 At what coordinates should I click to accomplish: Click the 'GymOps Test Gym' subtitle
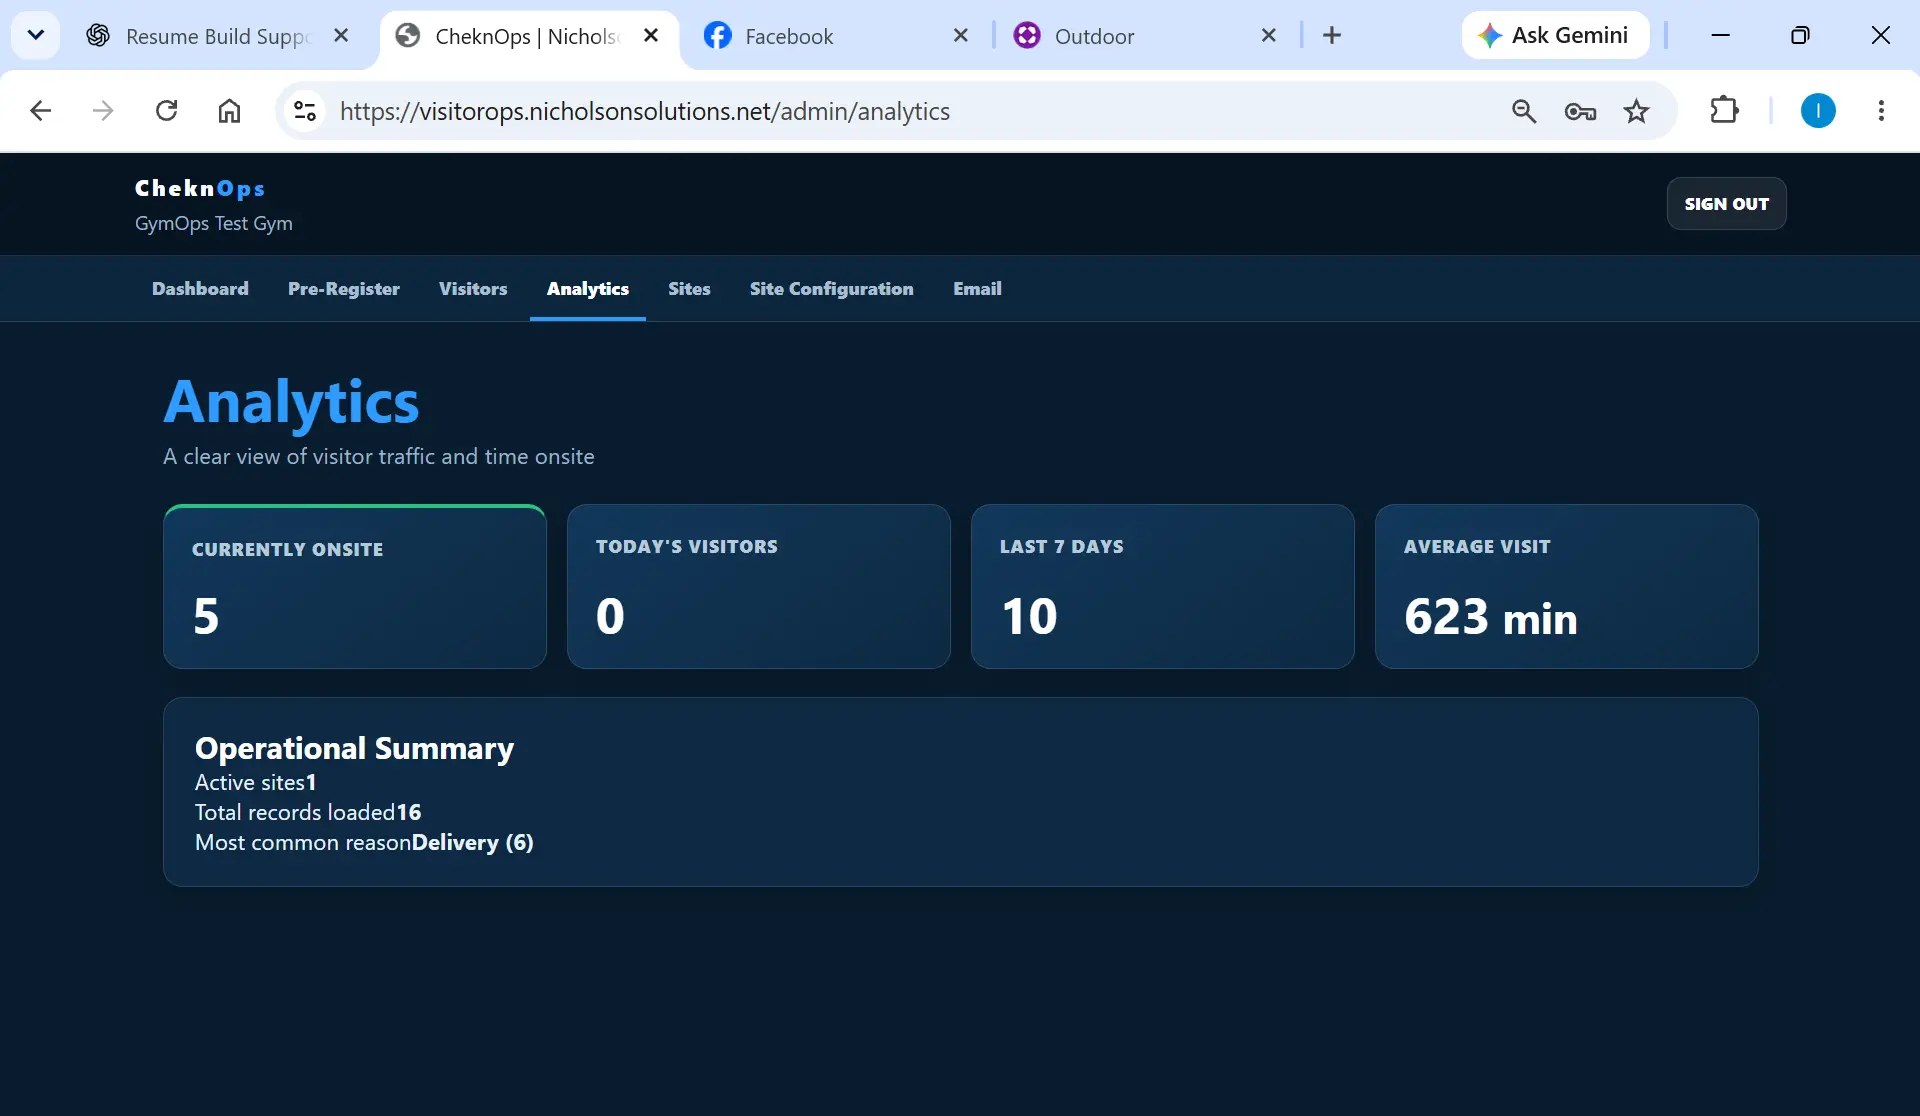(214, 224)
